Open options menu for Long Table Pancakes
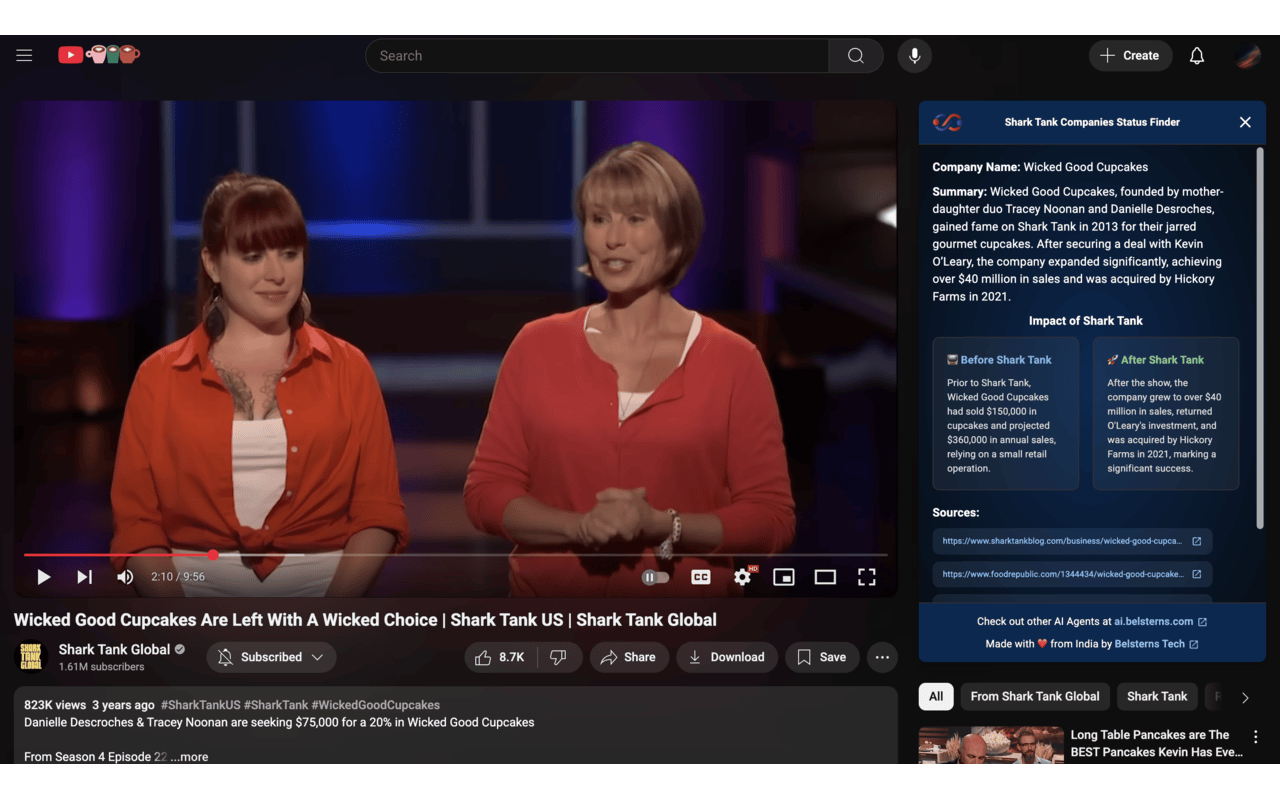Viewport: 1280px width, 800px height. click(x=1256, y=737)
